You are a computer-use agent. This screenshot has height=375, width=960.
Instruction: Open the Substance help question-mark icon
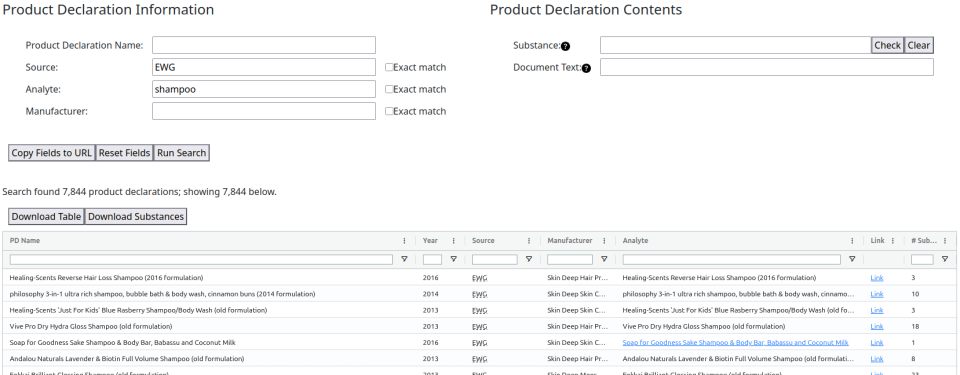click(x=566, y=47)
